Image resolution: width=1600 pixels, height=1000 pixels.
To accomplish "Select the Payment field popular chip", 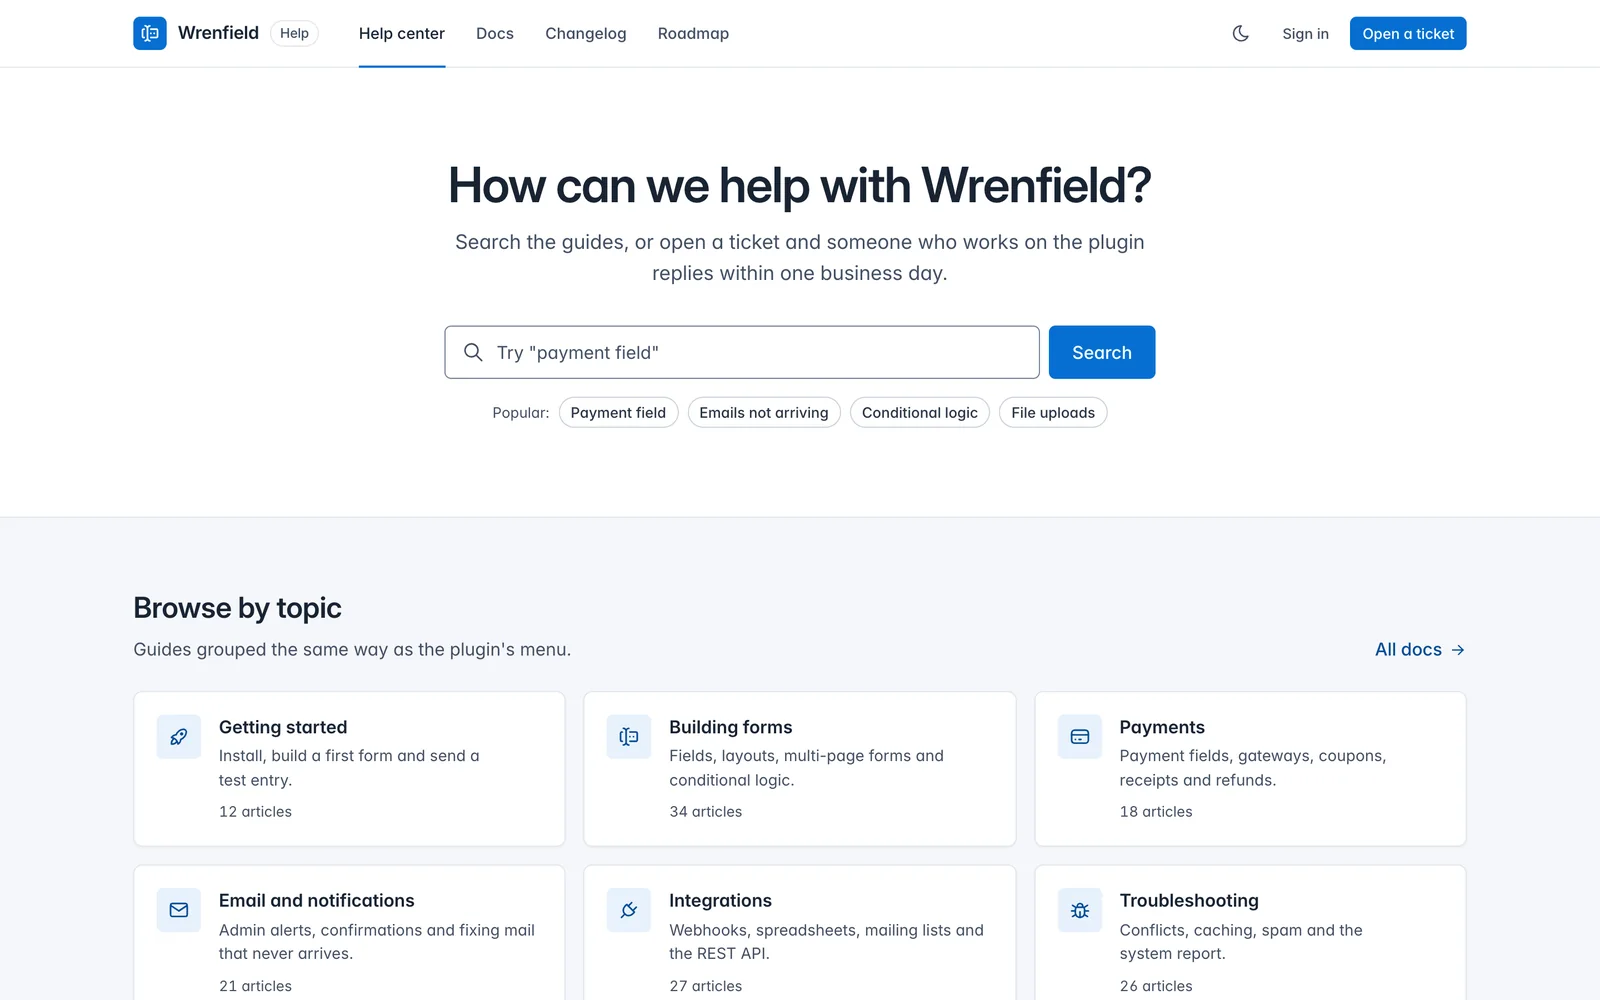I will coord(618,412).
